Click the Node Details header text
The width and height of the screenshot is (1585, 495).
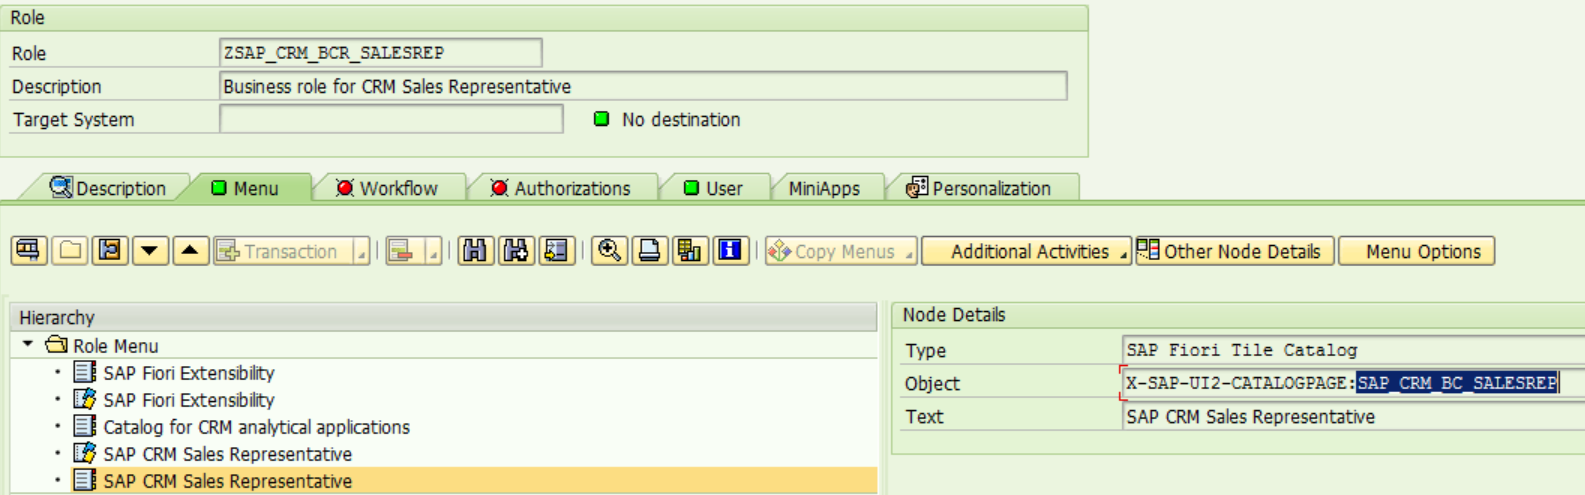(954, 314)
